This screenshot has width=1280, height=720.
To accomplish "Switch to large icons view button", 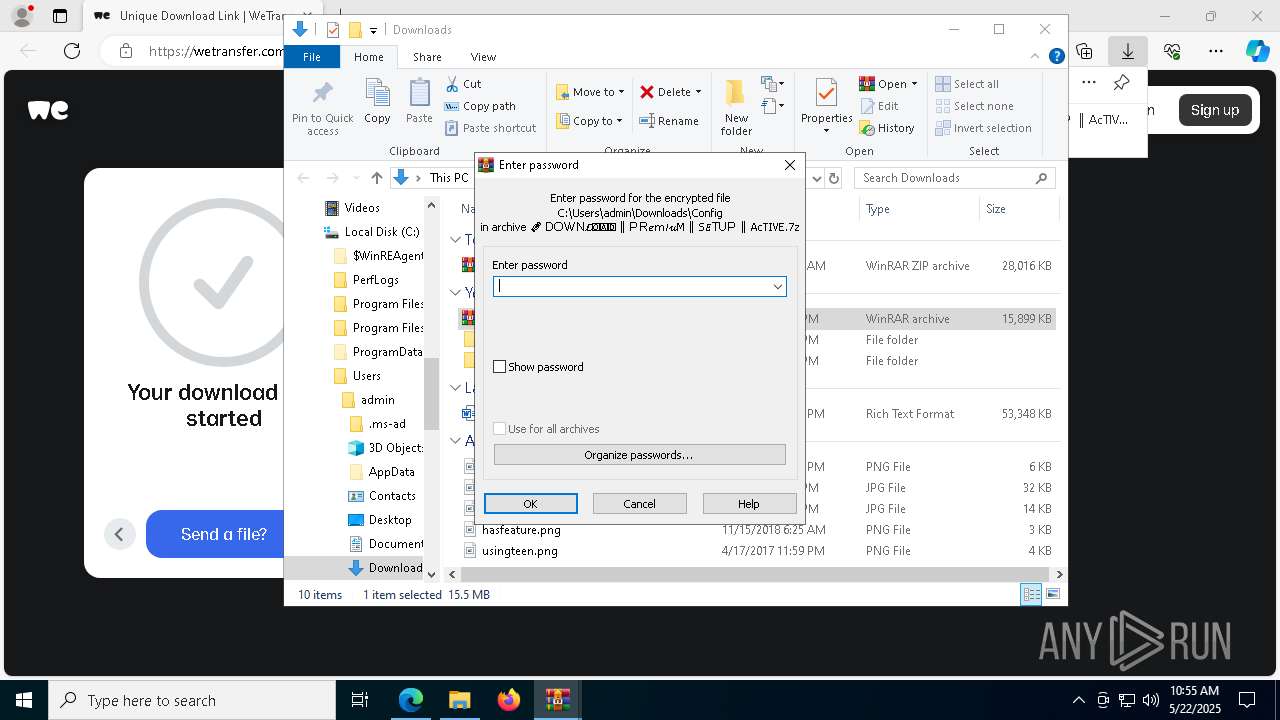I will pyautogui.click(x=1052, y=594).
